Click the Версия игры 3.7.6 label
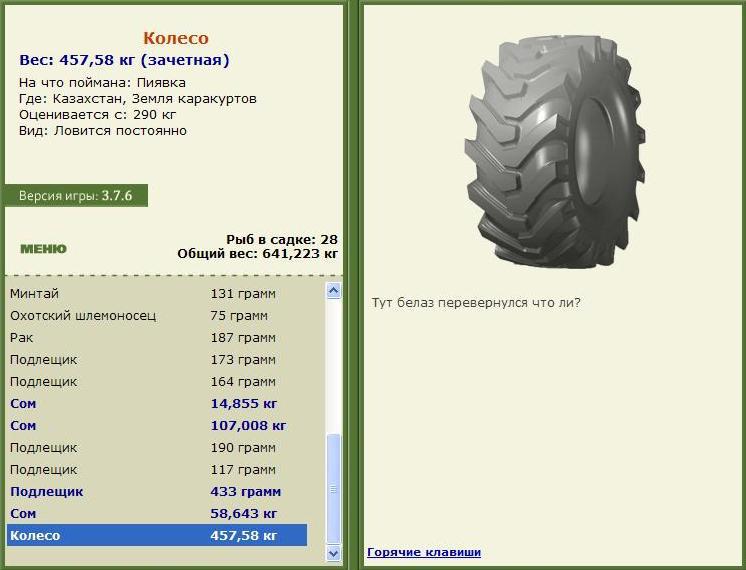746x570 pixels. pyautogui.click(x=76, y=196)
